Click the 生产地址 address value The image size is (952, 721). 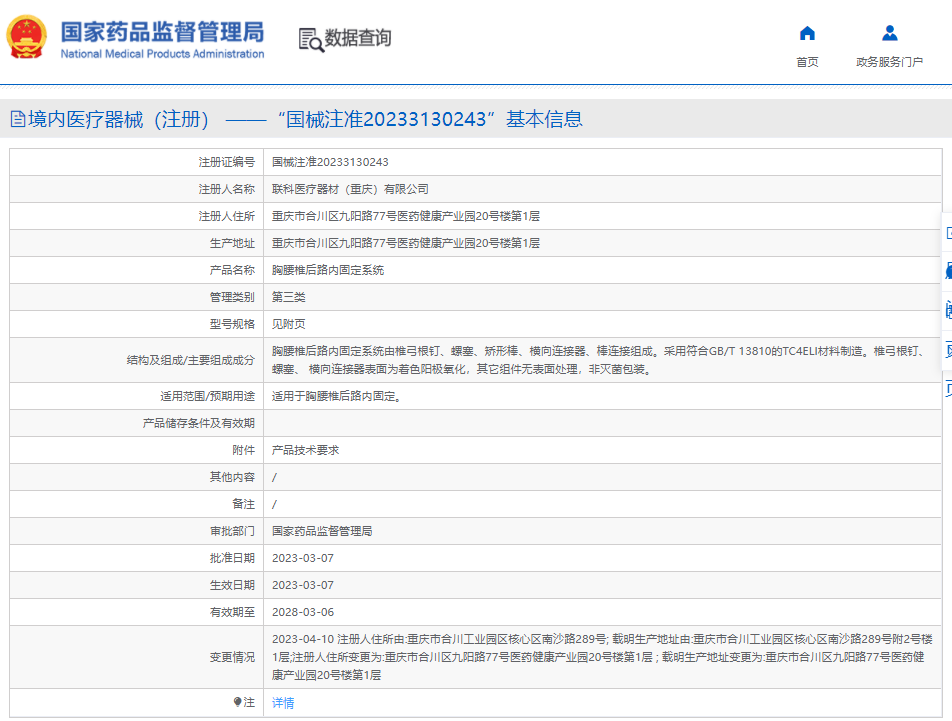point(406,243)
